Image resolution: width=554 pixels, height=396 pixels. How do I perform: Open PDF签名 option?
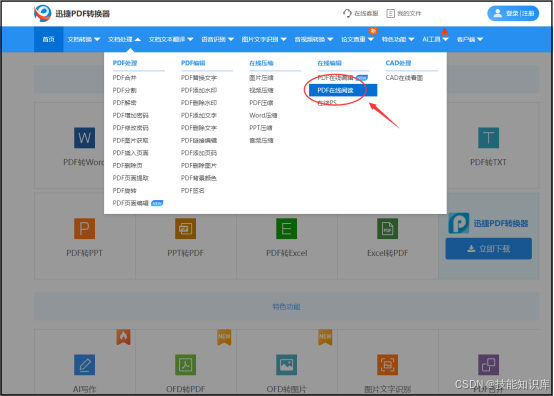point(193,191)
